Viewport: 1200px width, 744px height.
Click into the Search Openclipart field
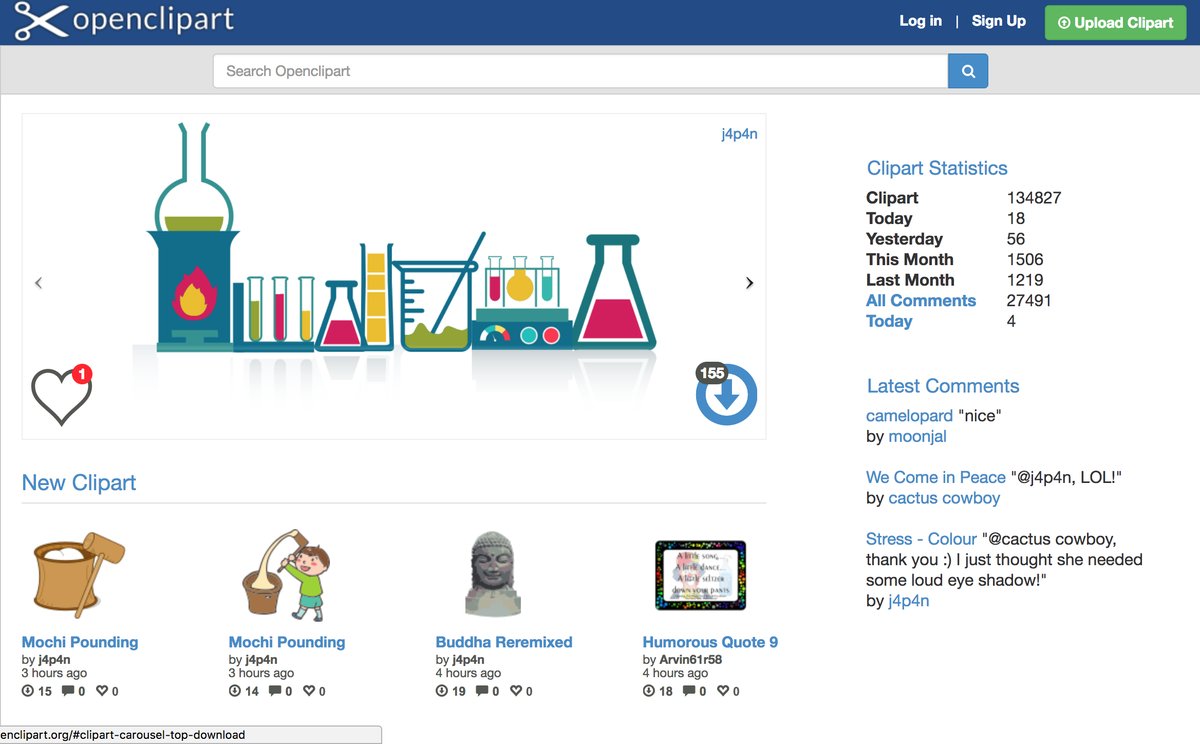(x=580, y=71)
